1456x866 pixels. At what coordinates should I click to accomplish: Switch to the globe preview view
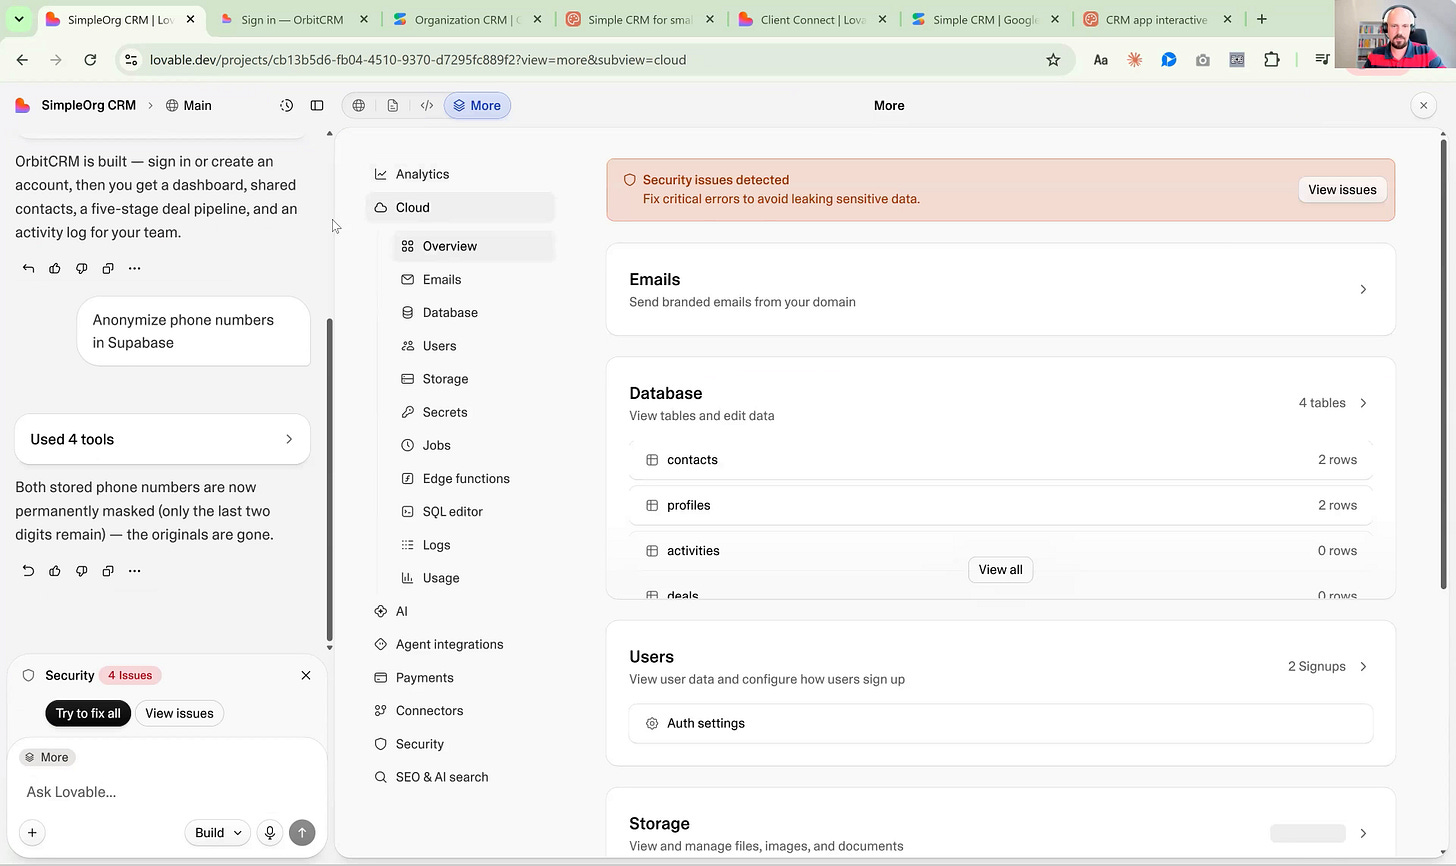tap(359, 105)
